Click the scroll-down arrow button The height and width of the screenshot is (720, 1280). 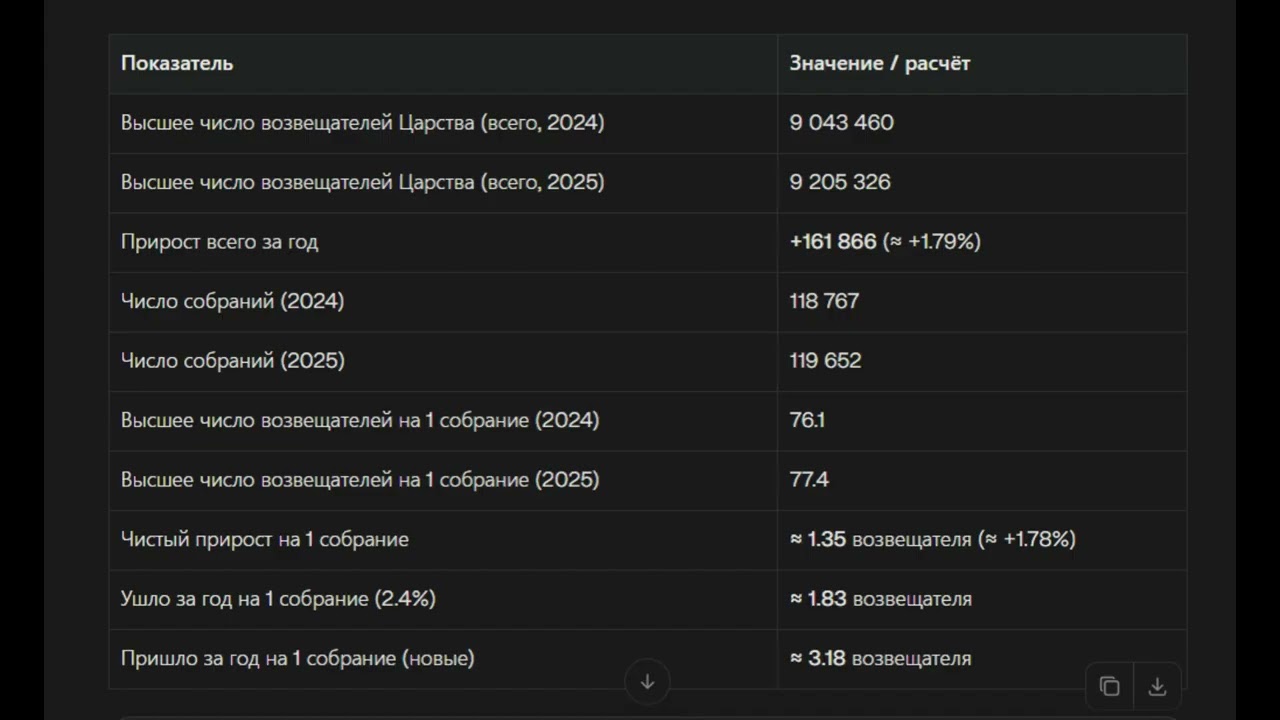(x=647, y=682)
